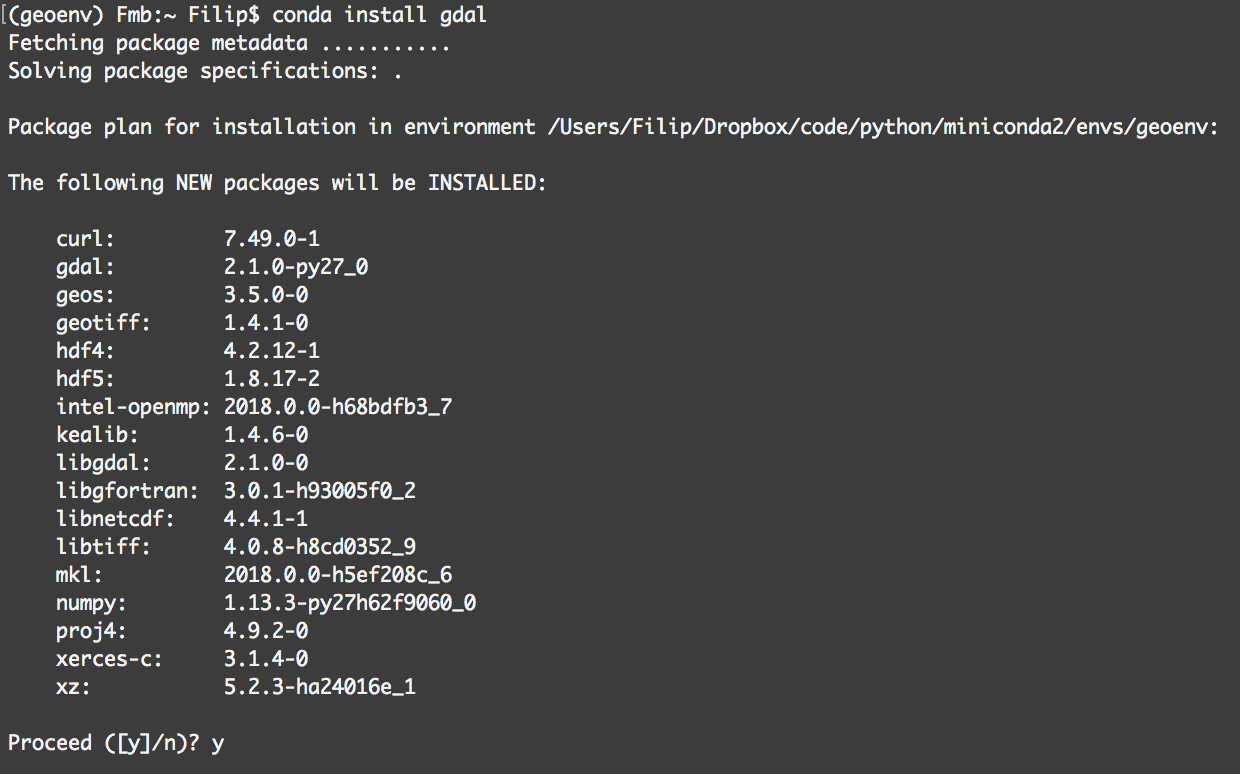Click the geos package entry
This screenshot has width=1240, height=774.
click(x=182, y=295)
